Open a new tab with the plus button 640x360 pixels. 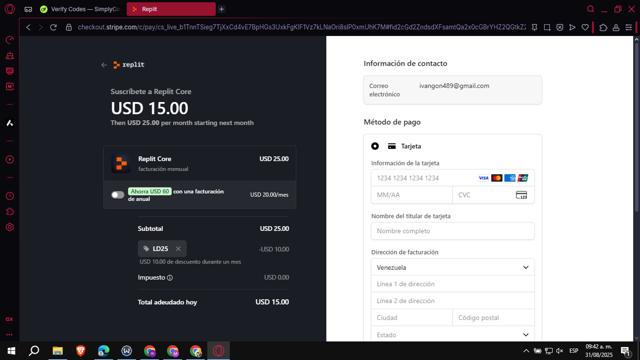click(x=222, y=9)
